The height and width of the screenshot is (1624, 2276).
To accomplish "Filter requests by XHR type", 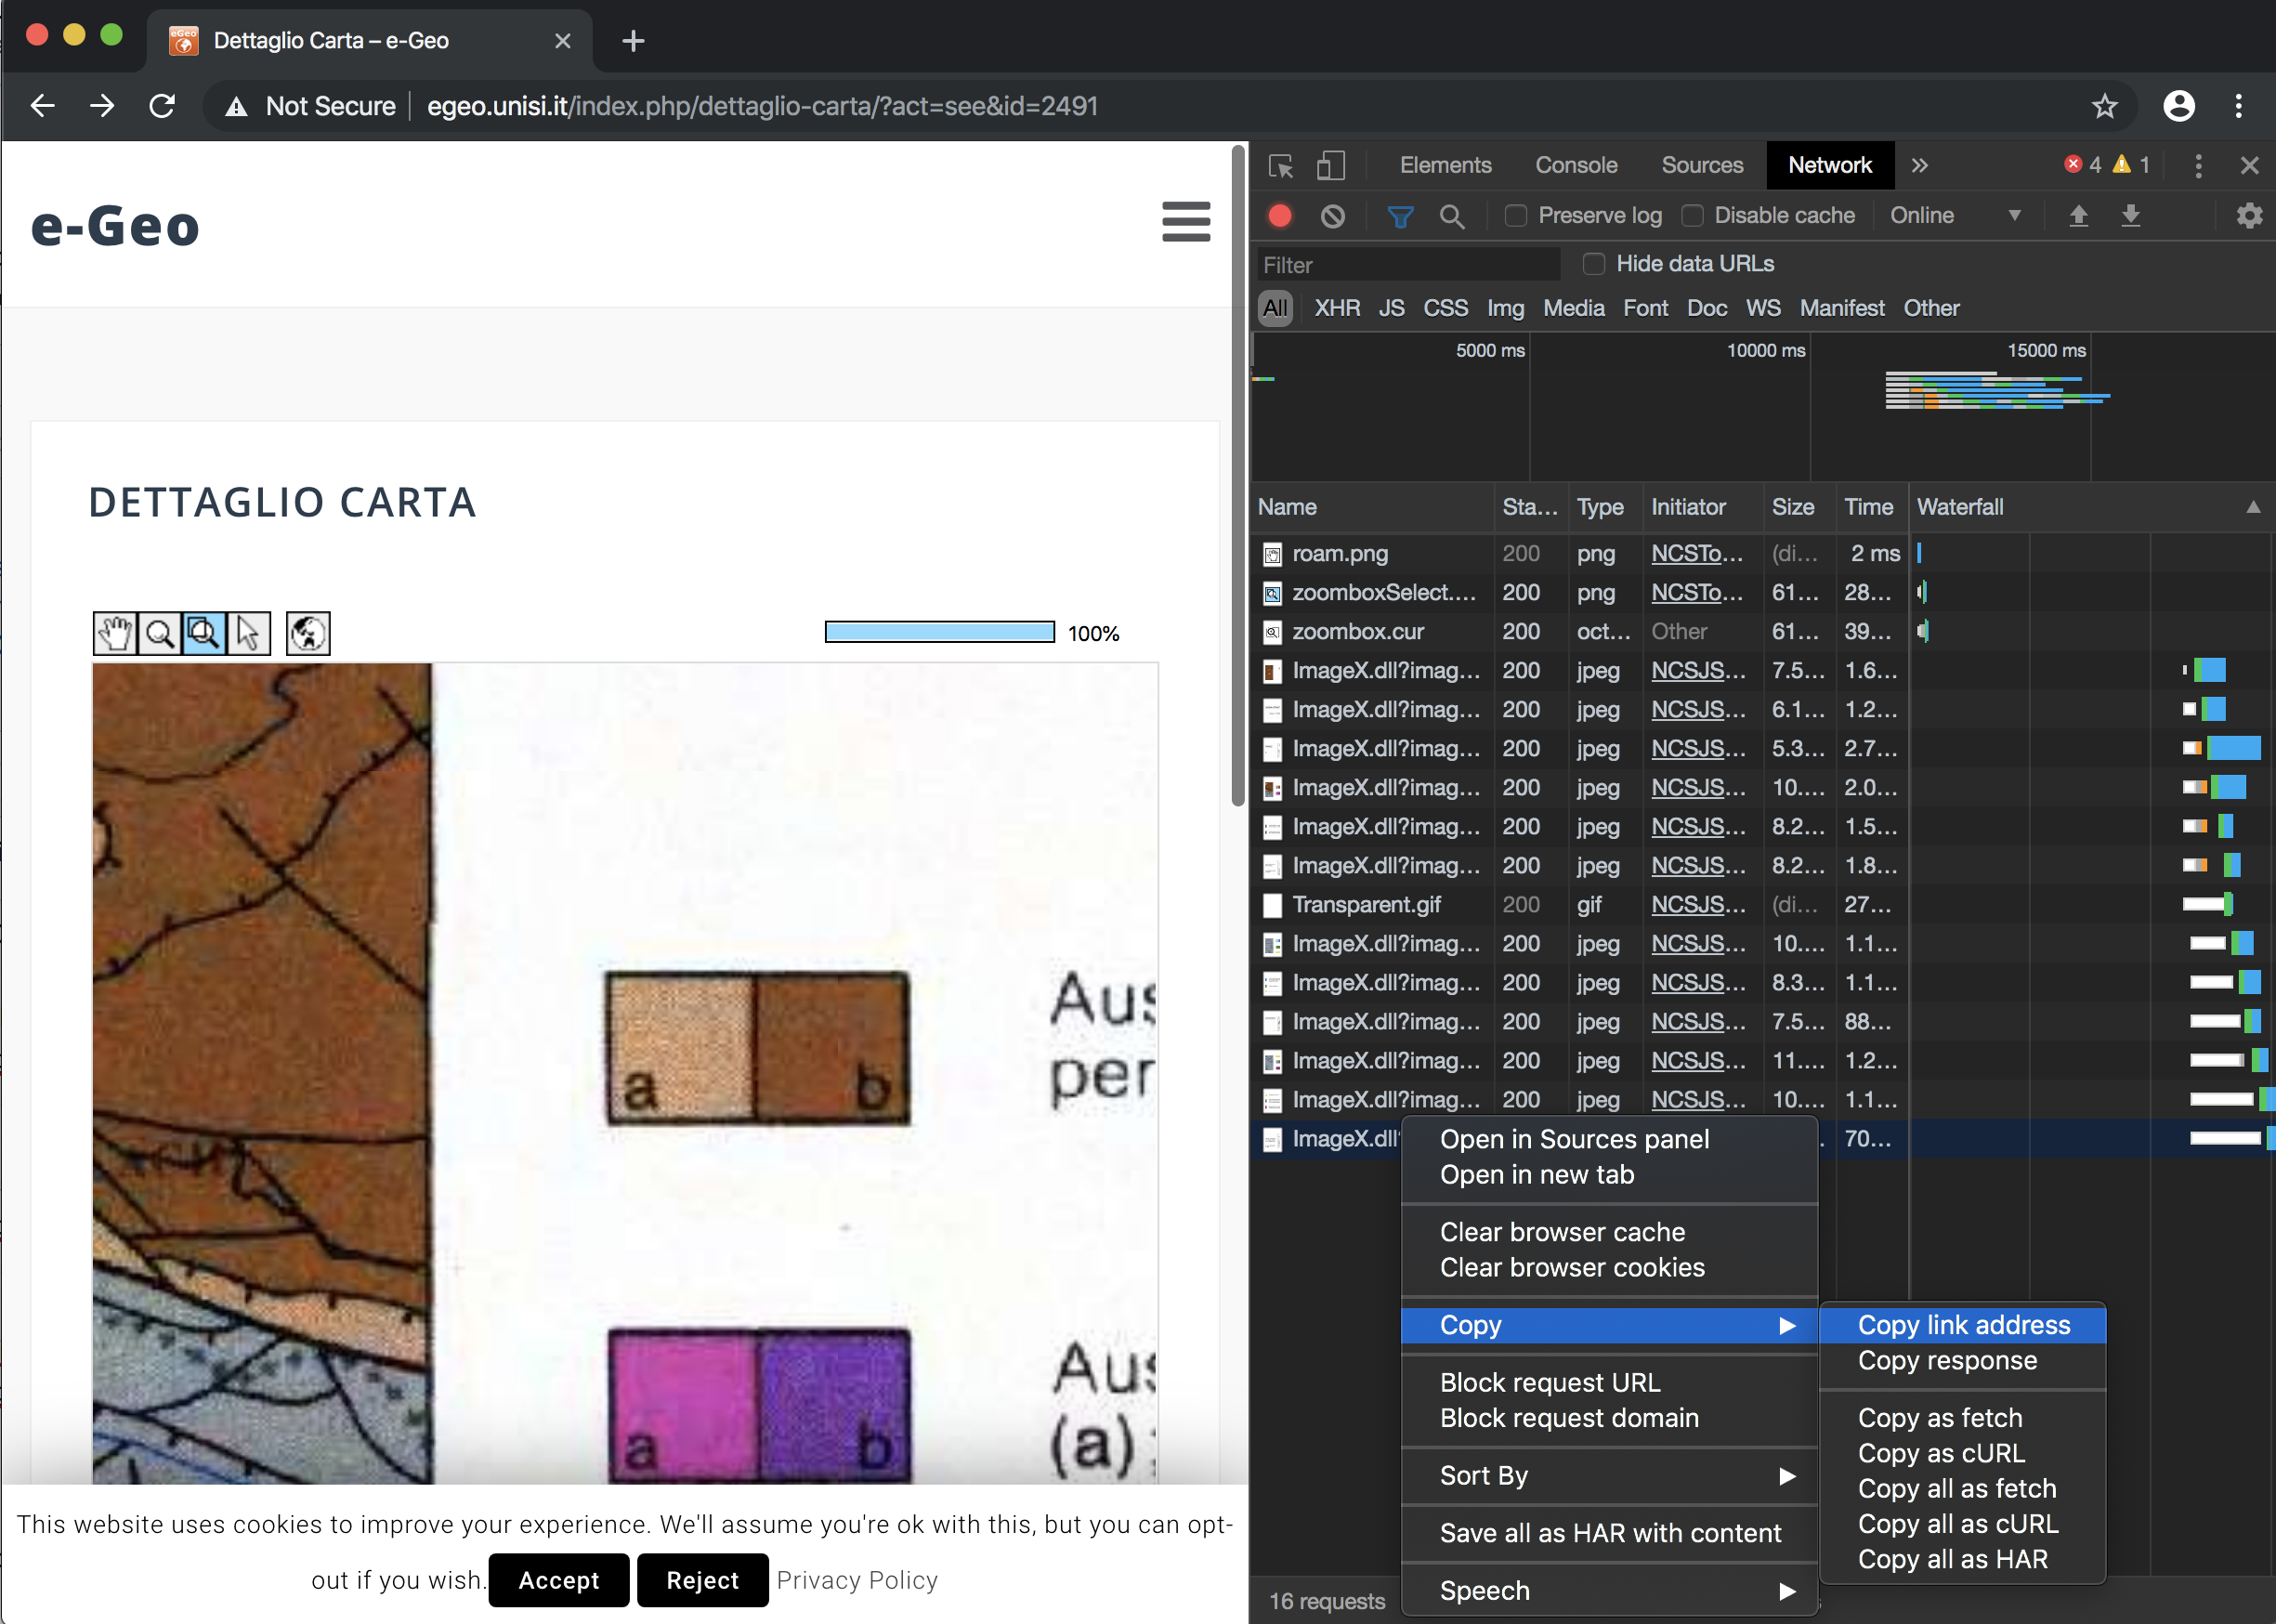I will pyautogui.click(x=1337, y=308).
